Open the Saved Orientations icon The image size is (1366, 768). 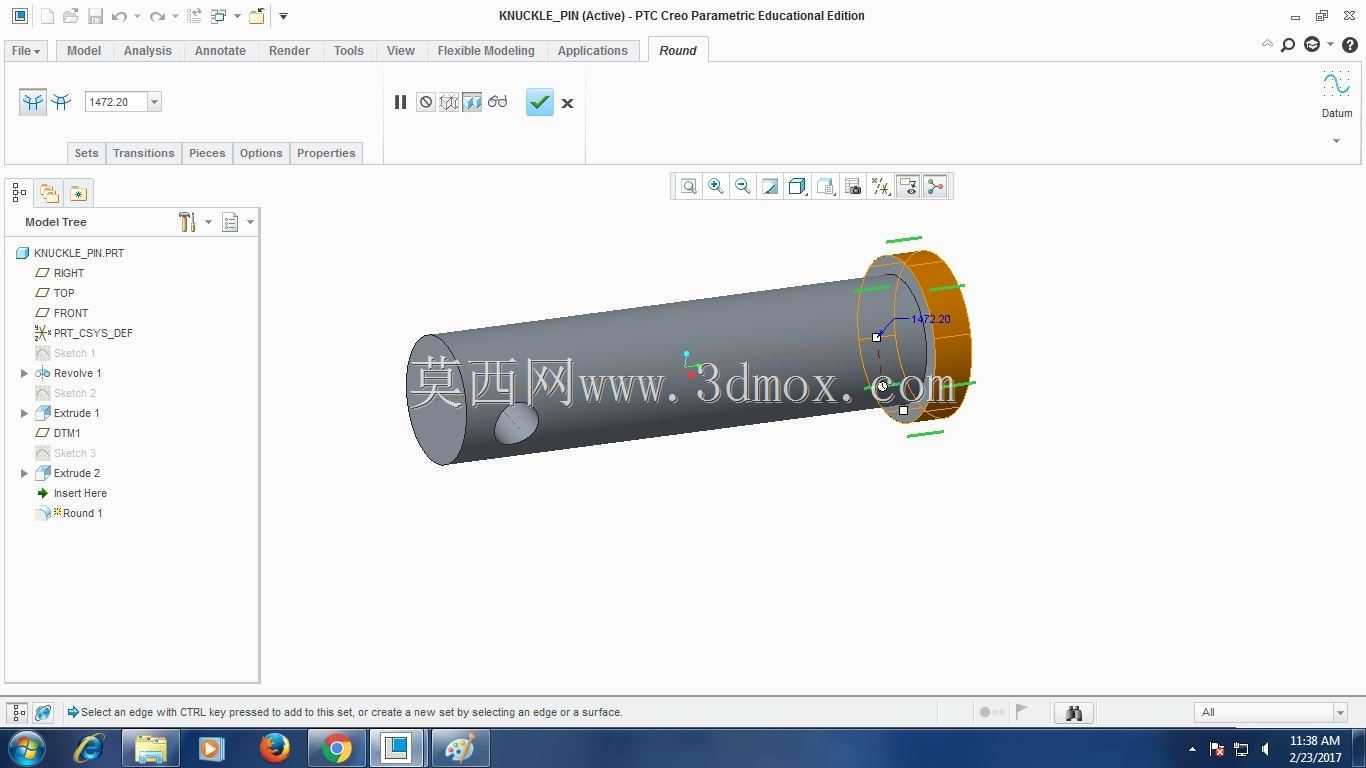click(825, 186)
